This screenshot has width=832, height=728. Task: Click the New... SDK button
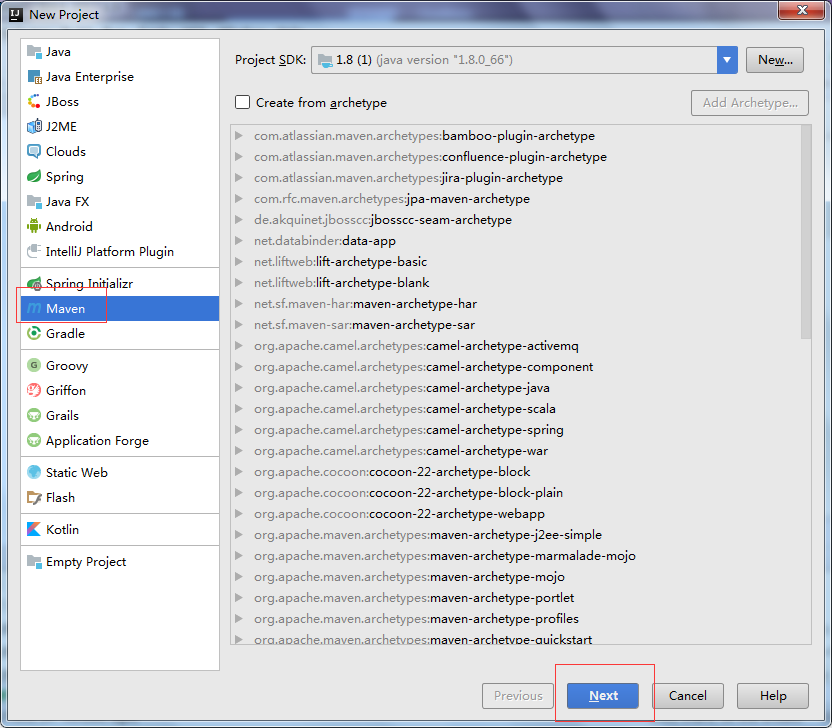775,60
